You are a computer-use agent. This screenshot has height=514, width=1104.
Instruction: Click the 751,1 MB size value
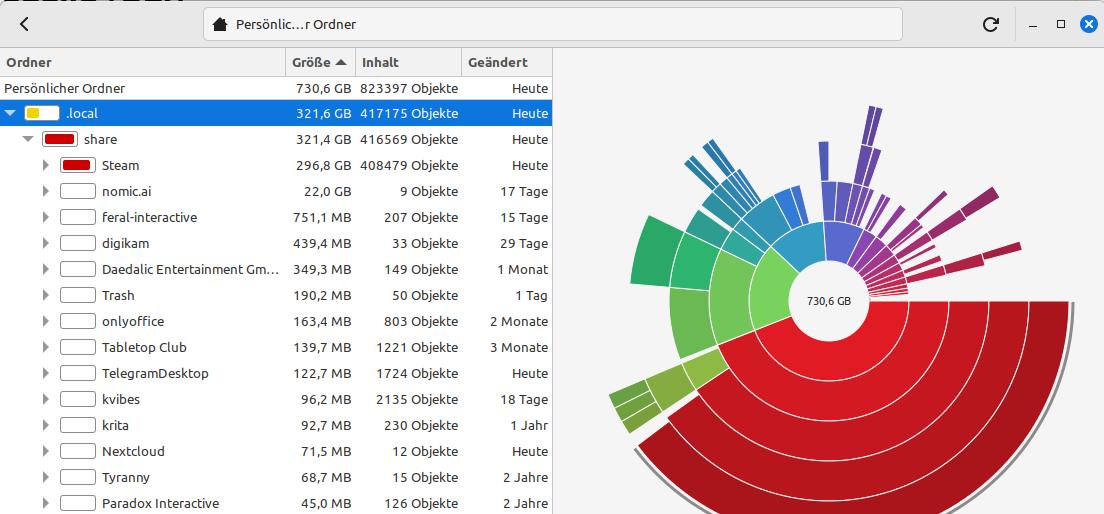tap(322, 218)
